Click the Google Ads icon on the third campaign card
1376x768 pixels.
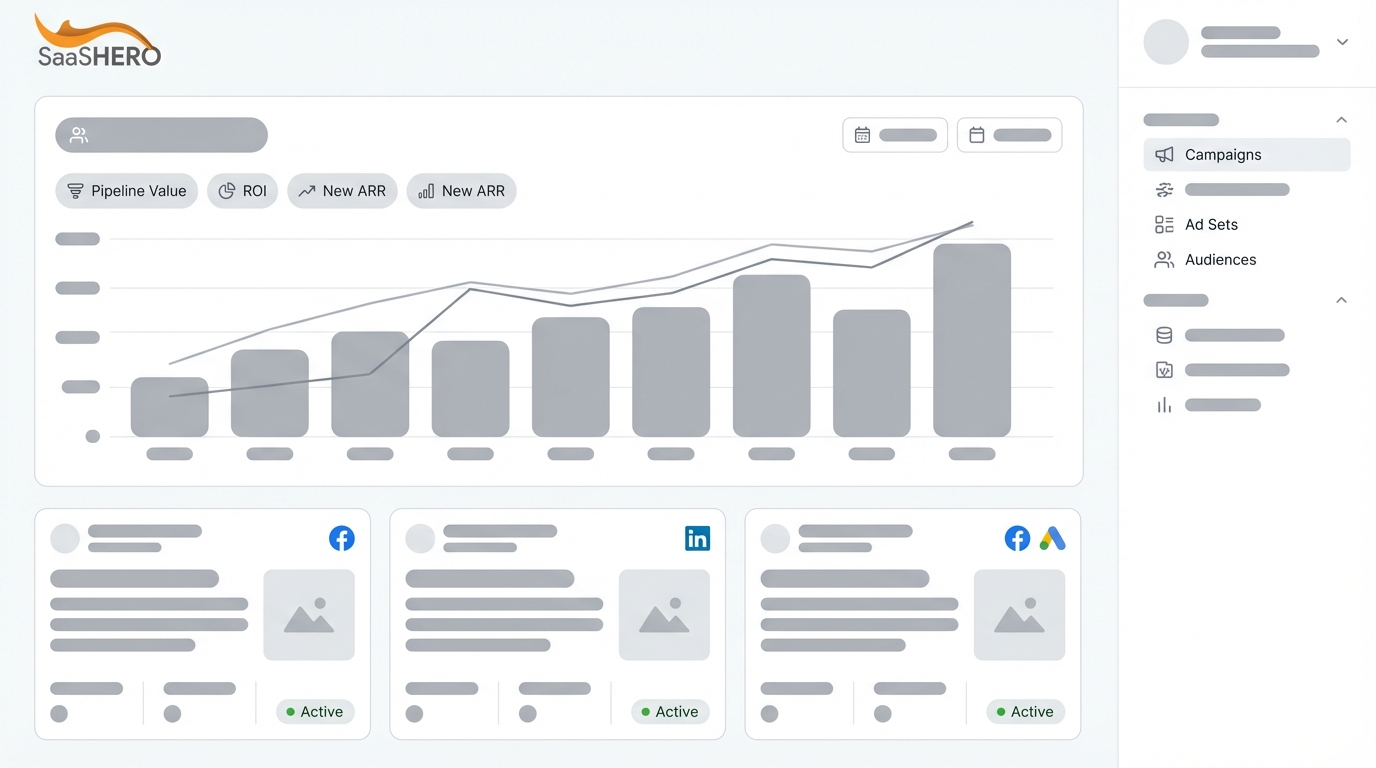tap(1052, 538)
